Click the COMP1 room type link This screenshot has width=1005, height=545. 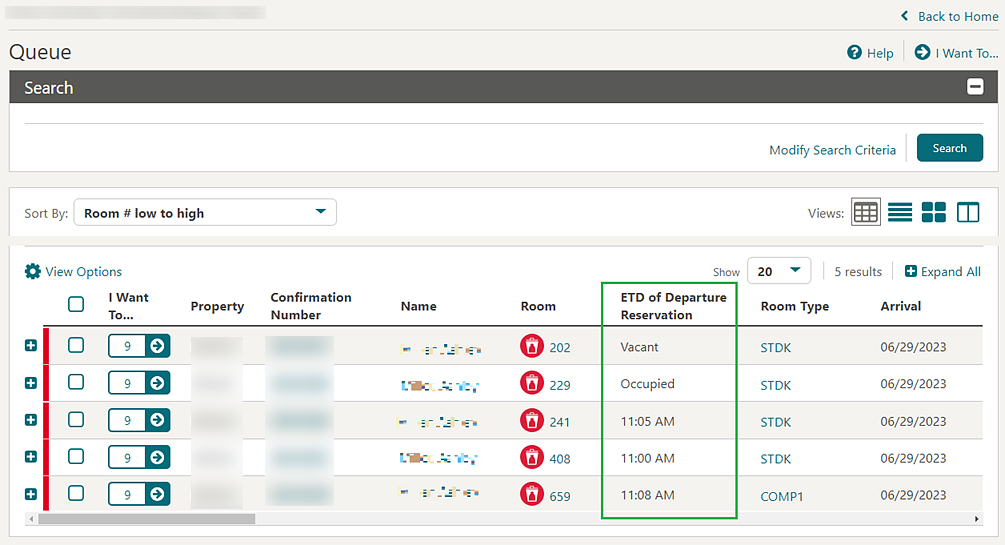click(781, 496)
